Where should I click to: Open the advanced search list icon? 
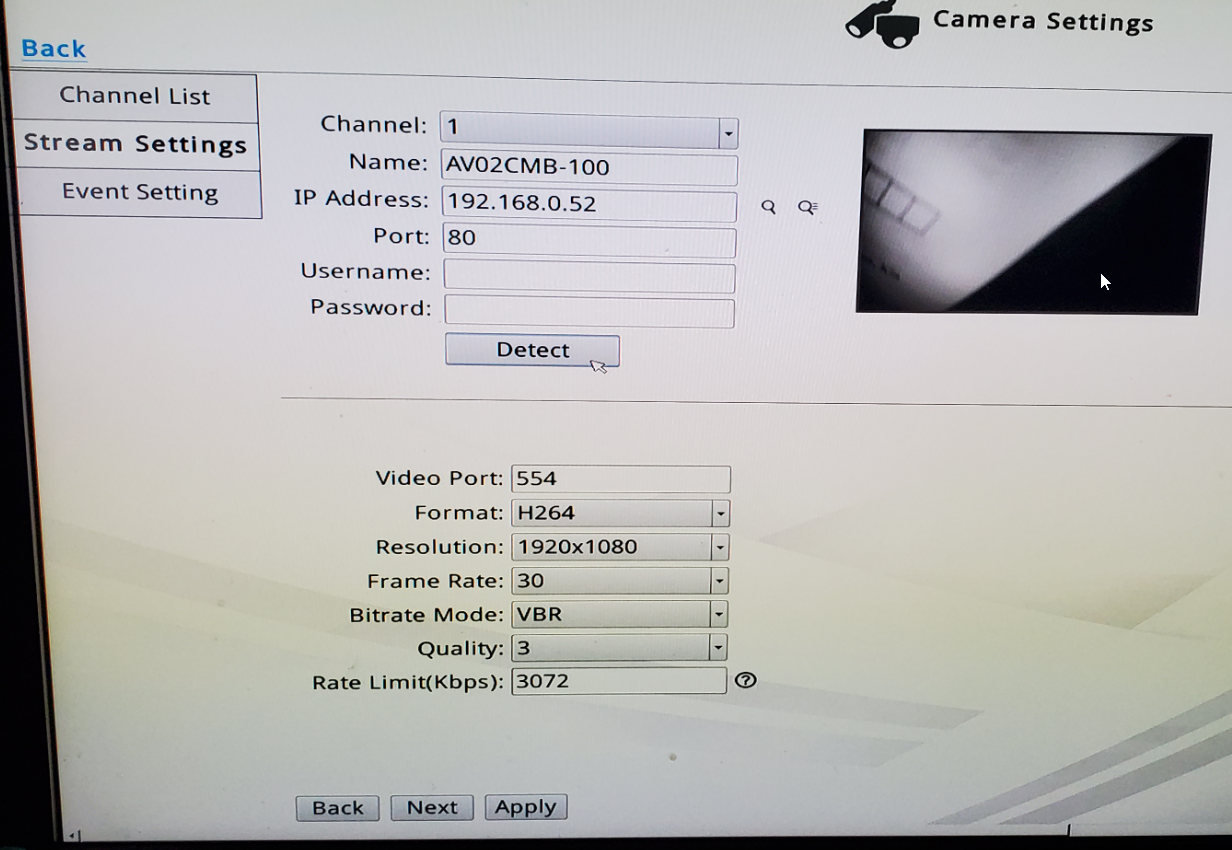pyautogui.click(x=808, y=207)
